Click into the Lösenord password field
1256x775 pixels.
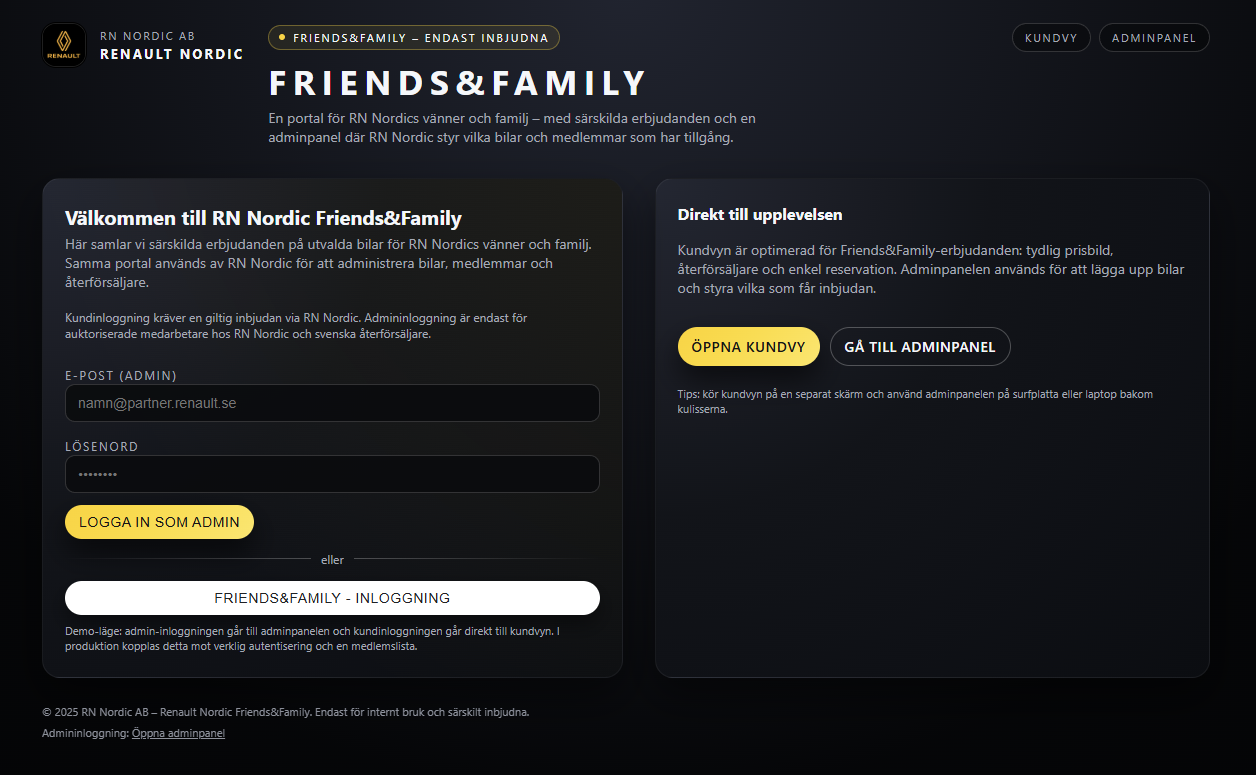pos(332,474)
